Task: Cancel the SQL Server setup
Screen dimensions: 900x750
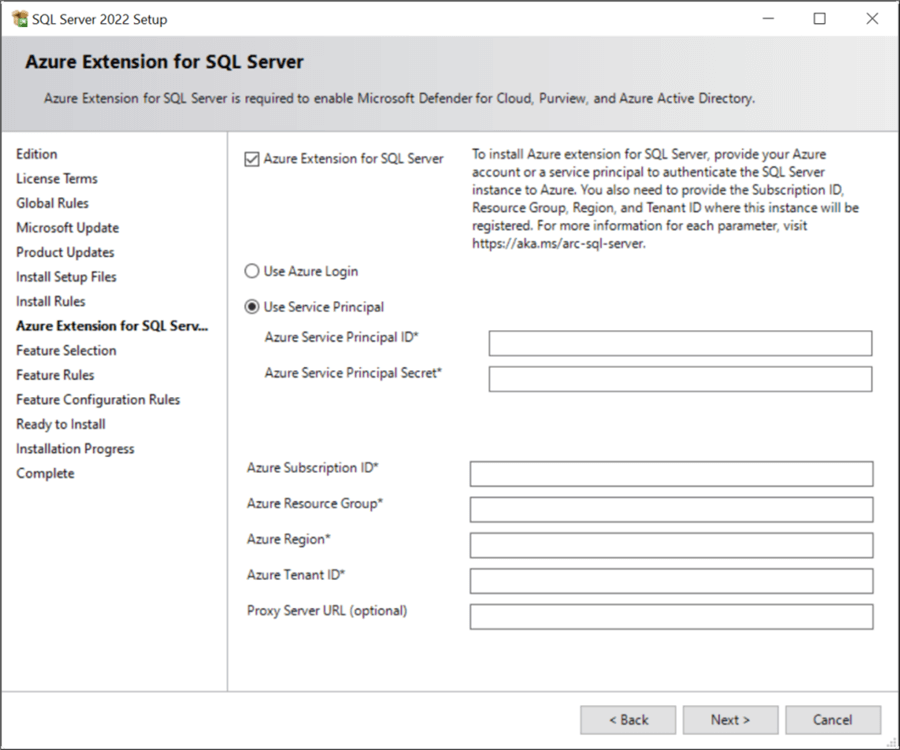Action: pyautogui.click(x=833, y=720)
